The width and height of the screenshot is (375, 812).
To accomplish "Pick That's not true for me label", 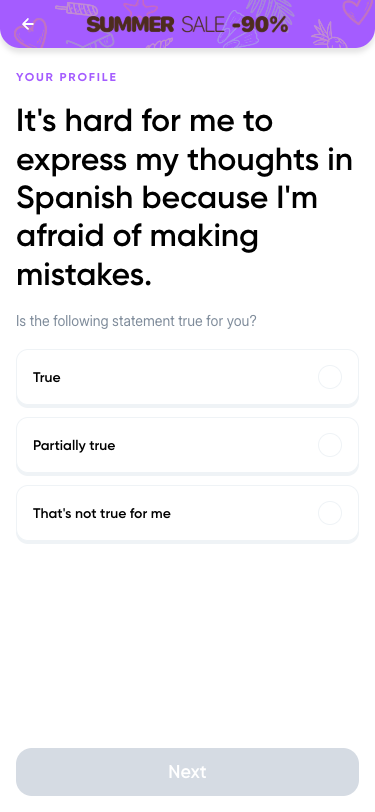I will (102, 514).
